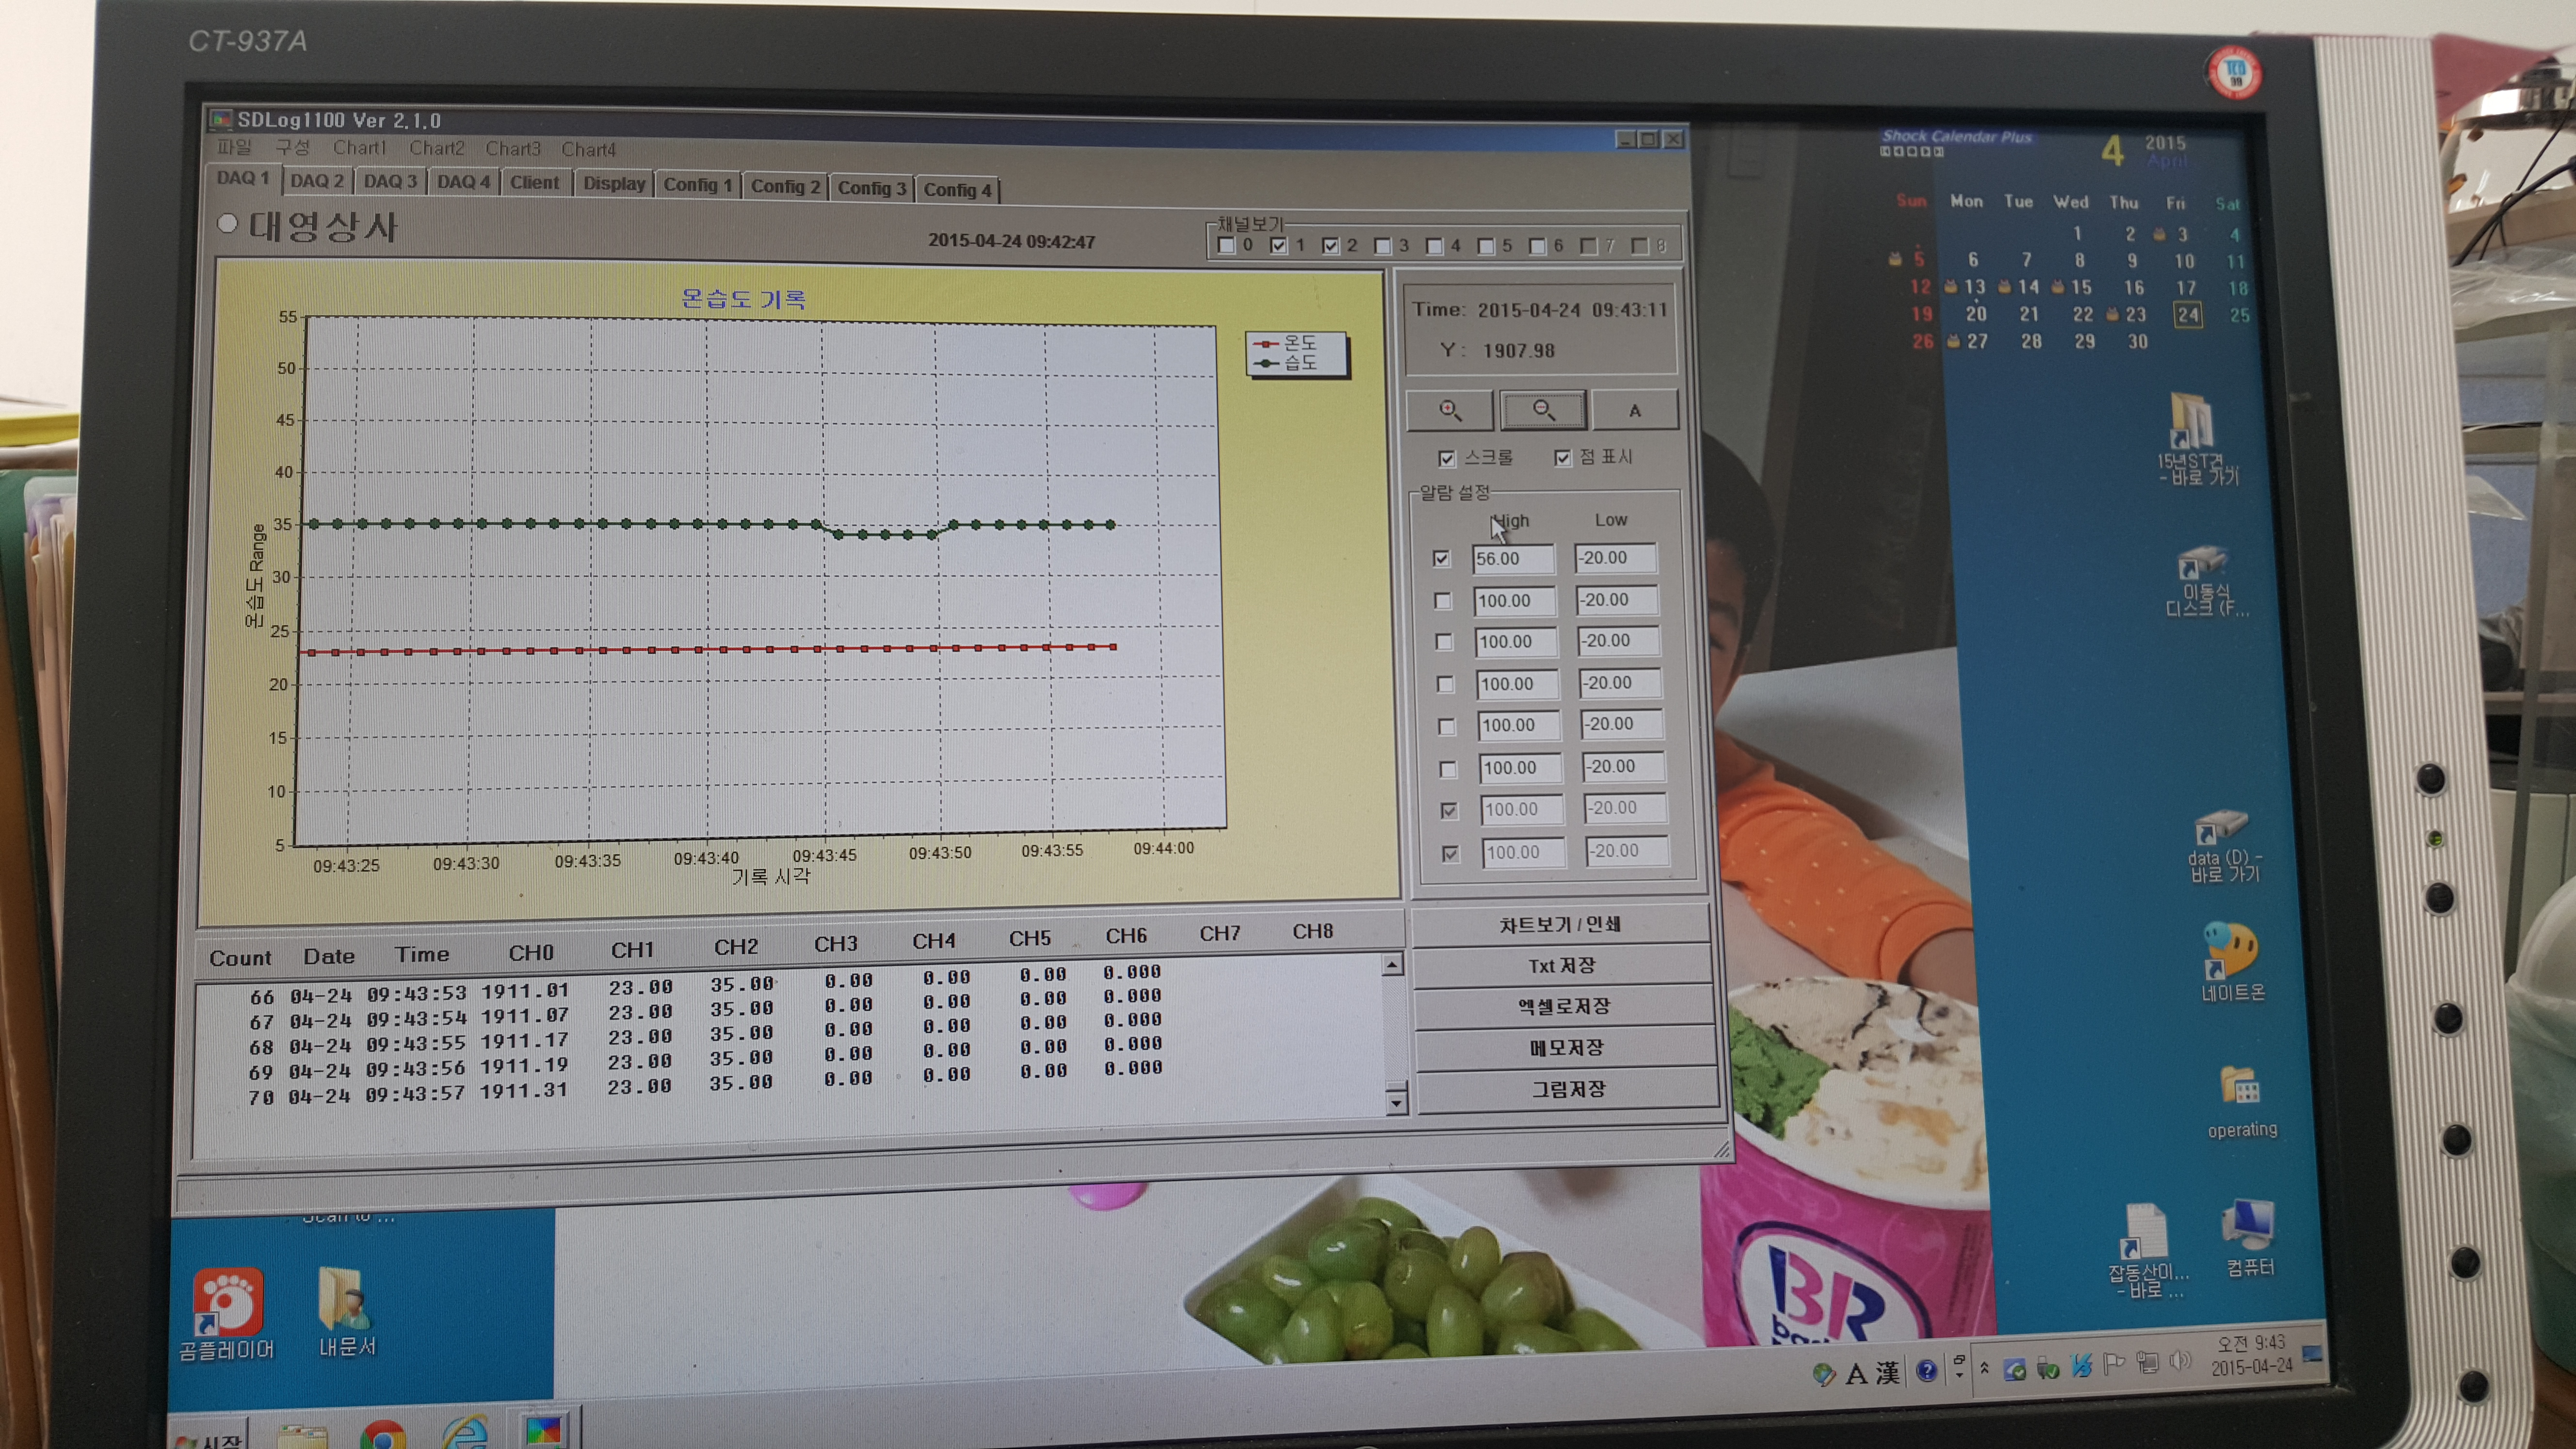Launch 곰플레이어 from the desktop

pos(227,1314)
